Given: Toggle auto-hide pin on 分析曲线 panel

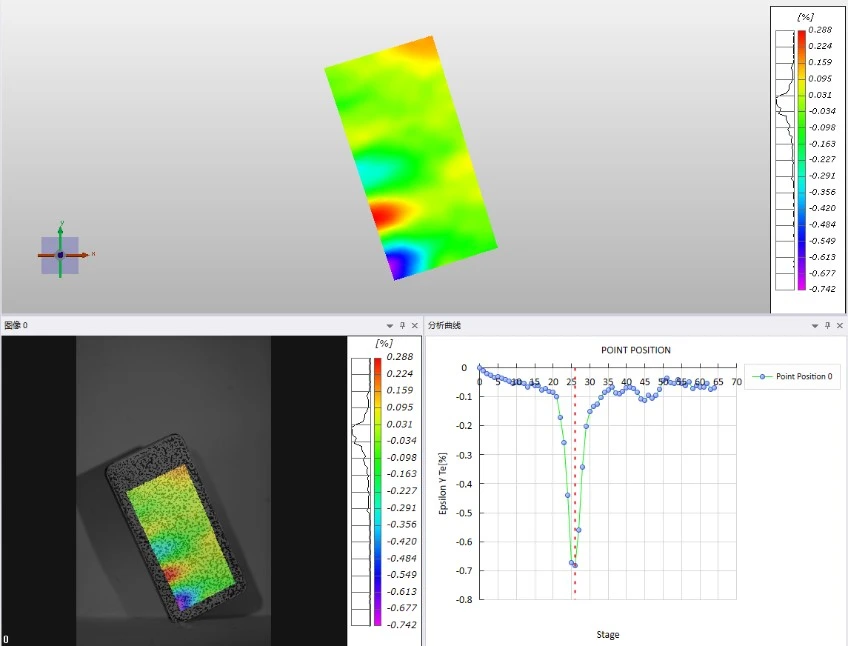Looking at the screenshot, I should [x=827, y=326].
